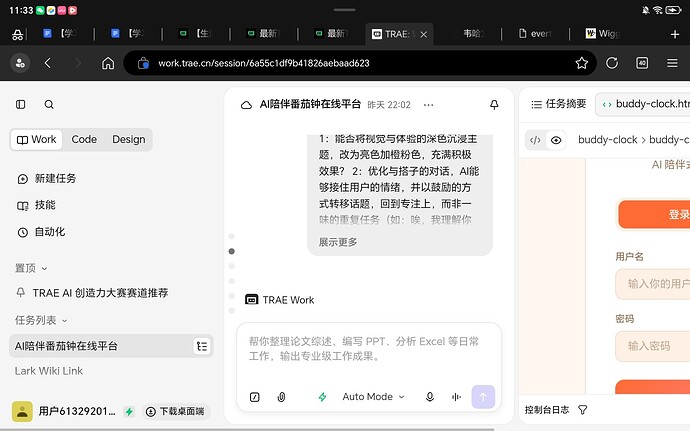The height and width of the screenshot is (431, 690).
Task: Attach a file with the paperclip icon
Action: 281,397
